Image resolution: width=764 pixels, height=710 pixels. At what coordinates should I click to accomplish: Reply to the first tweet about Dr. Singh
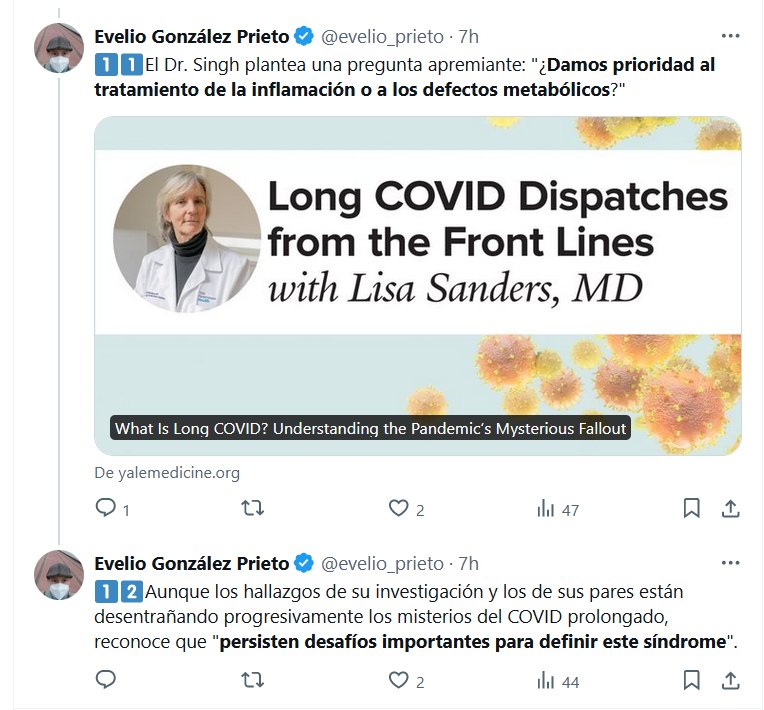pyautogui.click(x=106, y=509)
